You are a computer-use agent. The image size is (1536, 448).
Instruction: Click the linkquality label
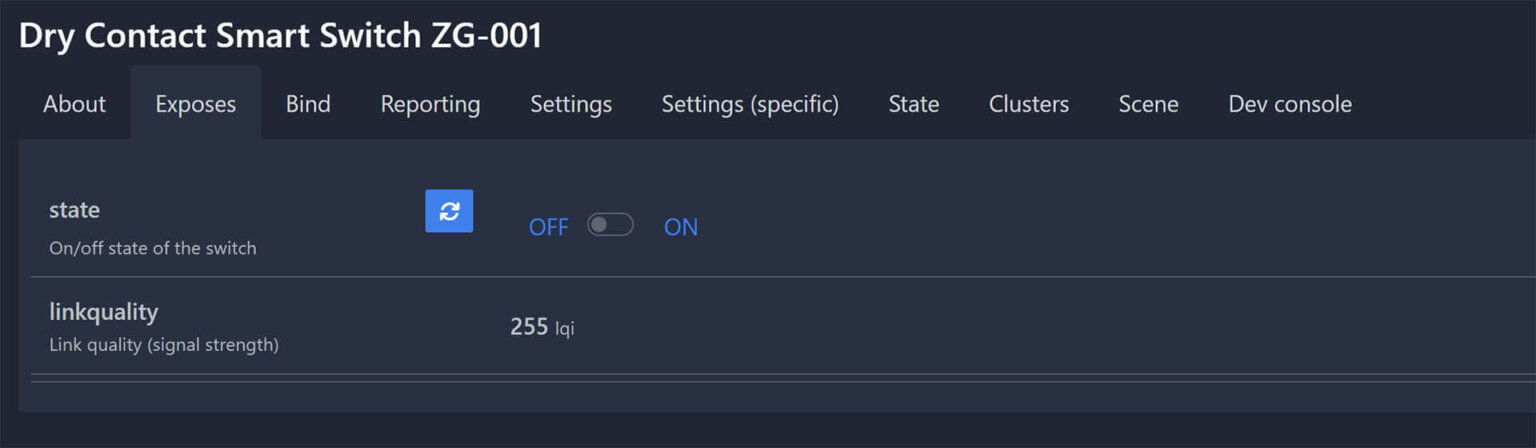tap(104, 312)
